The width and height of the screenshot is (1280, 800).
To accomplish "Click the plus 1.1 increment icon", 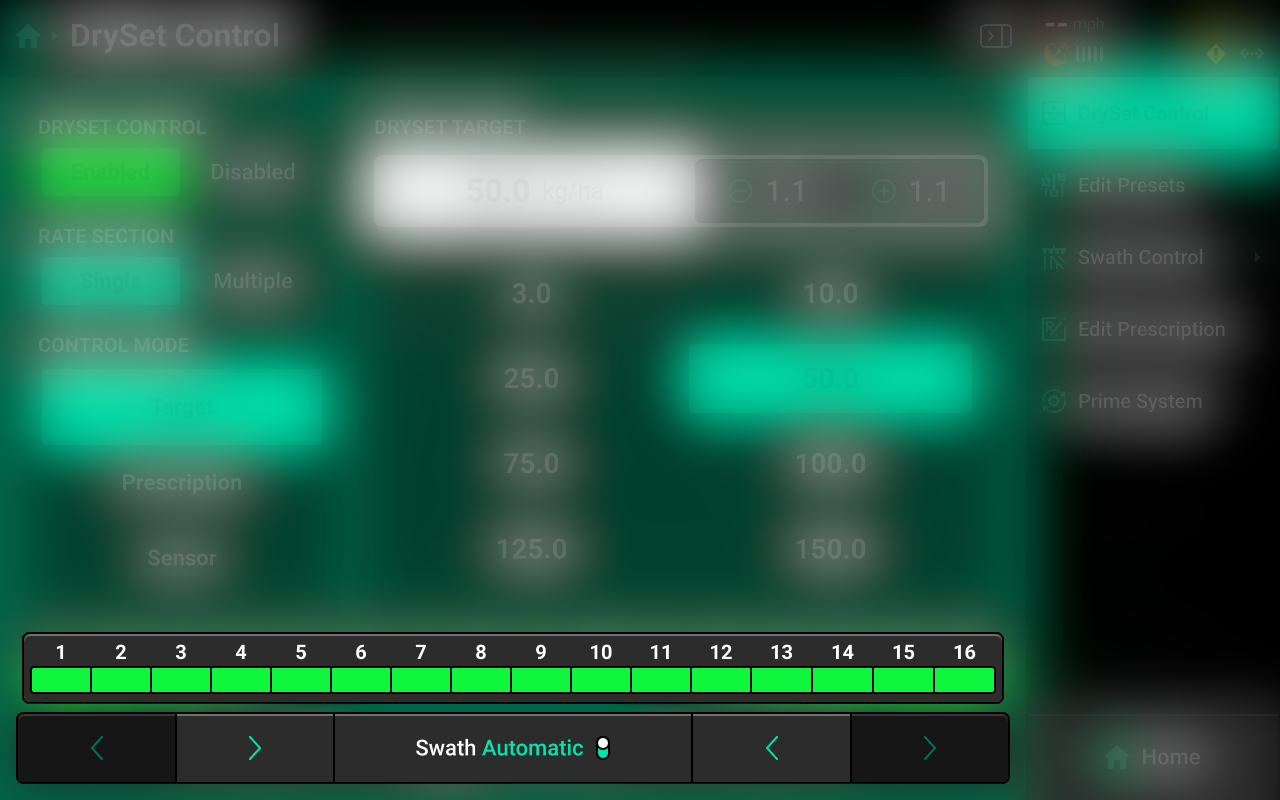I will (883, 191).
